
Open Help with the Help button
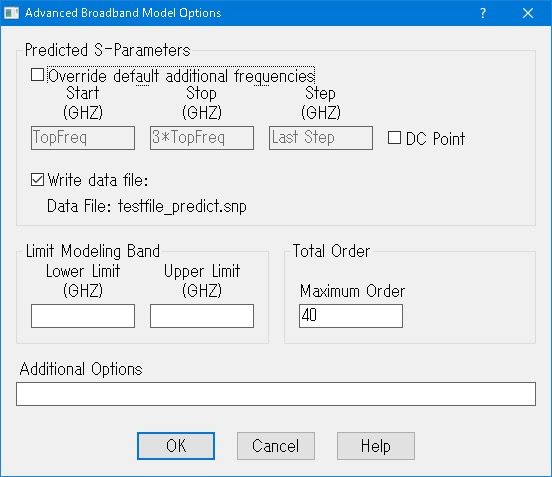point(376,446)
